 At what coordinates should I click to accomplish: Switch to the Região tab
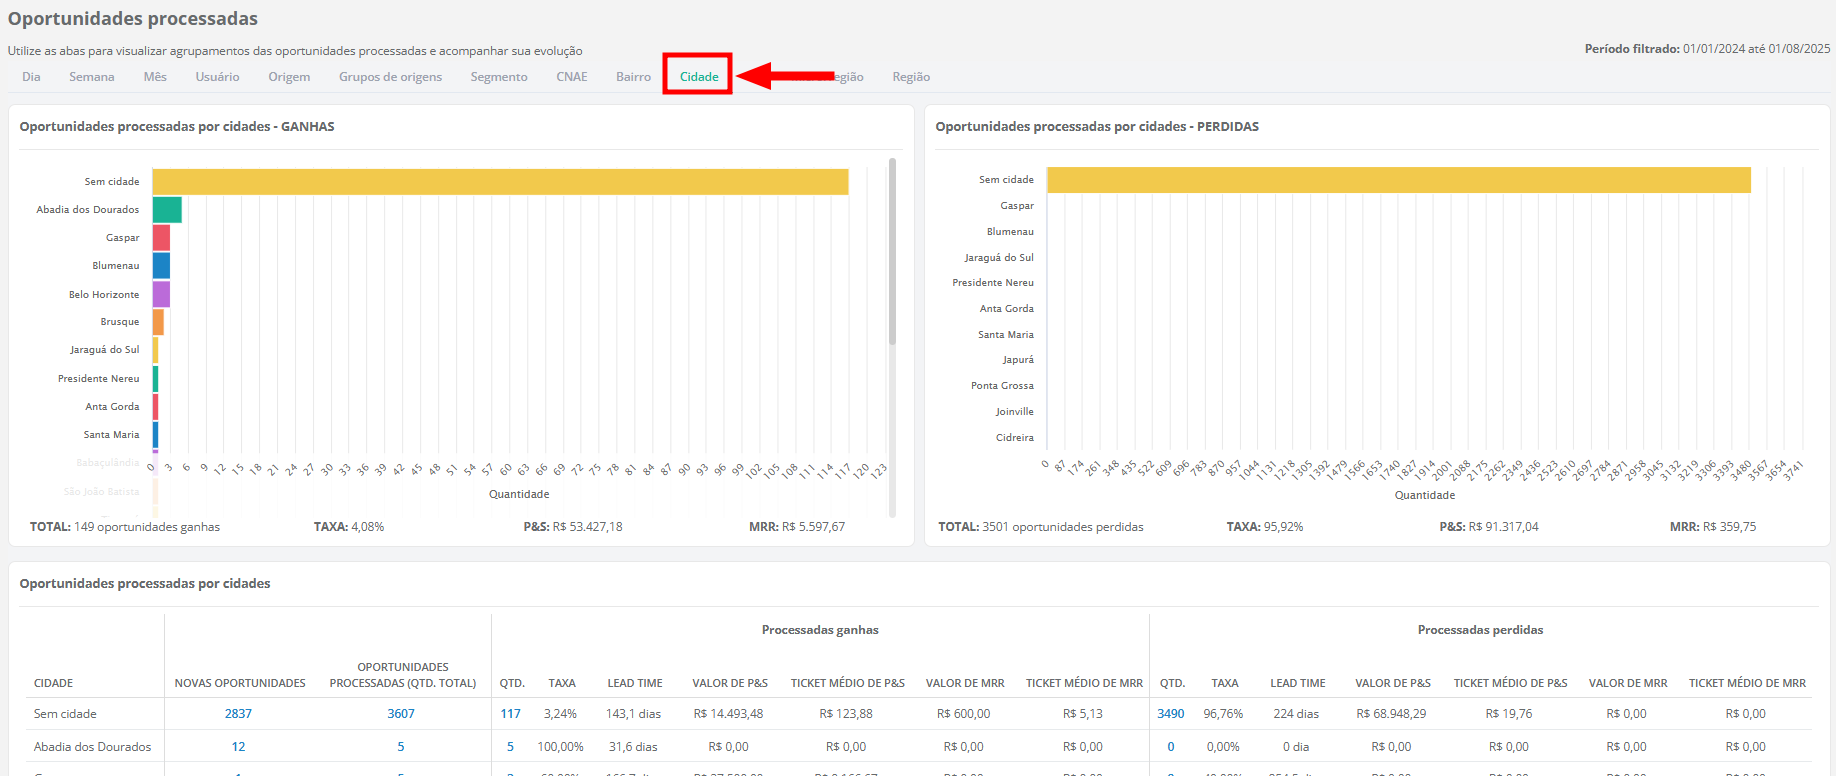tap(911, 77)
